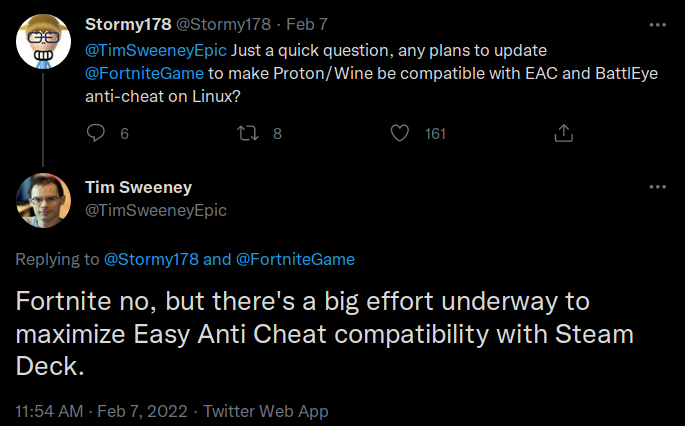685x426 pixels.
Task: Click the Twitter Web App source label
Action: [266, 411]
